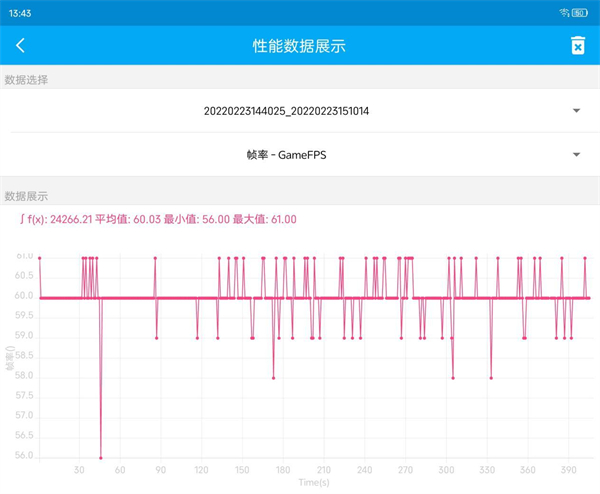Viewport: 600px width, 494px height.
Task: Click the 帧率 y-axis label
Action: click(x=9, y=357)
